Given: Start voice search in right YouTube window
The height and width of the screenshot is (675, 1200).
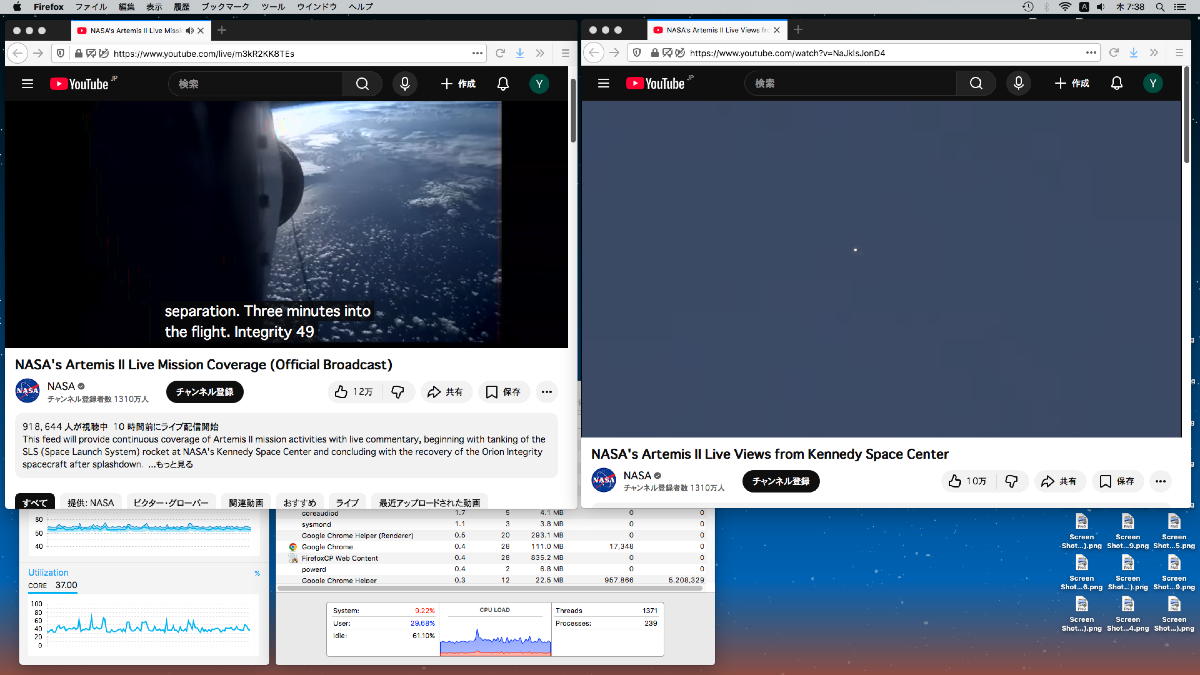Looking at the screenshot, I should 1018,84.
